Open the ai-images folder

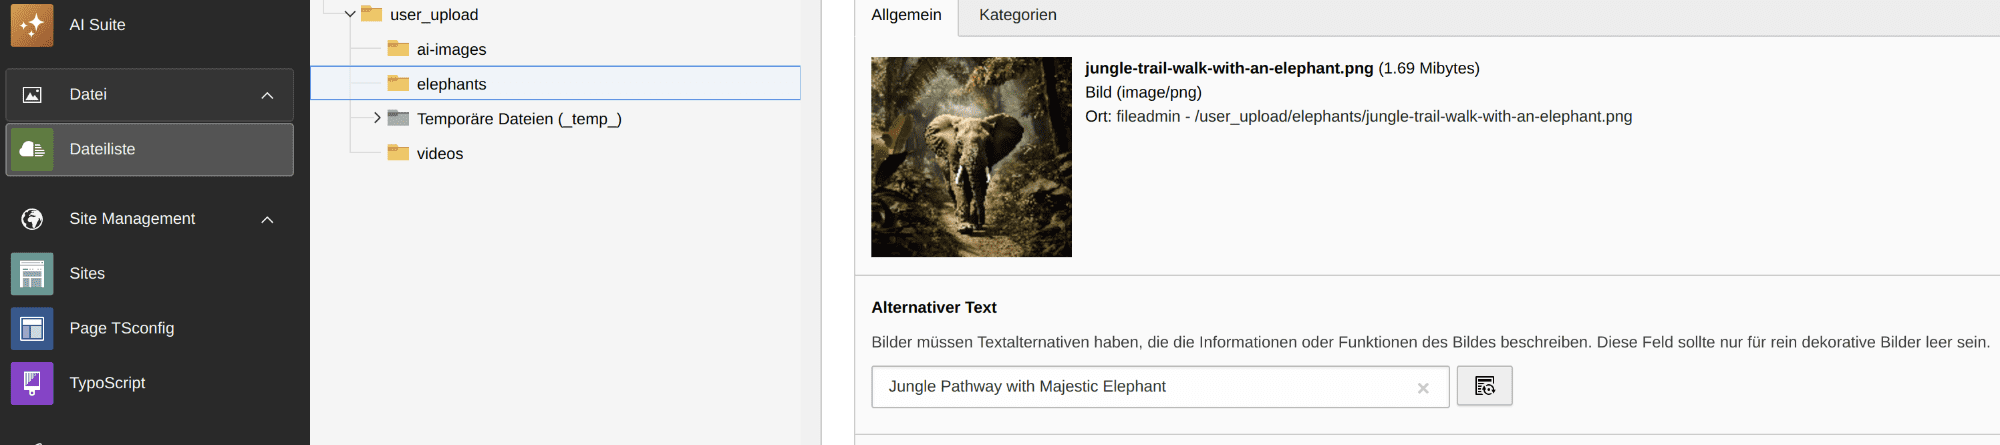pos(451,49)
